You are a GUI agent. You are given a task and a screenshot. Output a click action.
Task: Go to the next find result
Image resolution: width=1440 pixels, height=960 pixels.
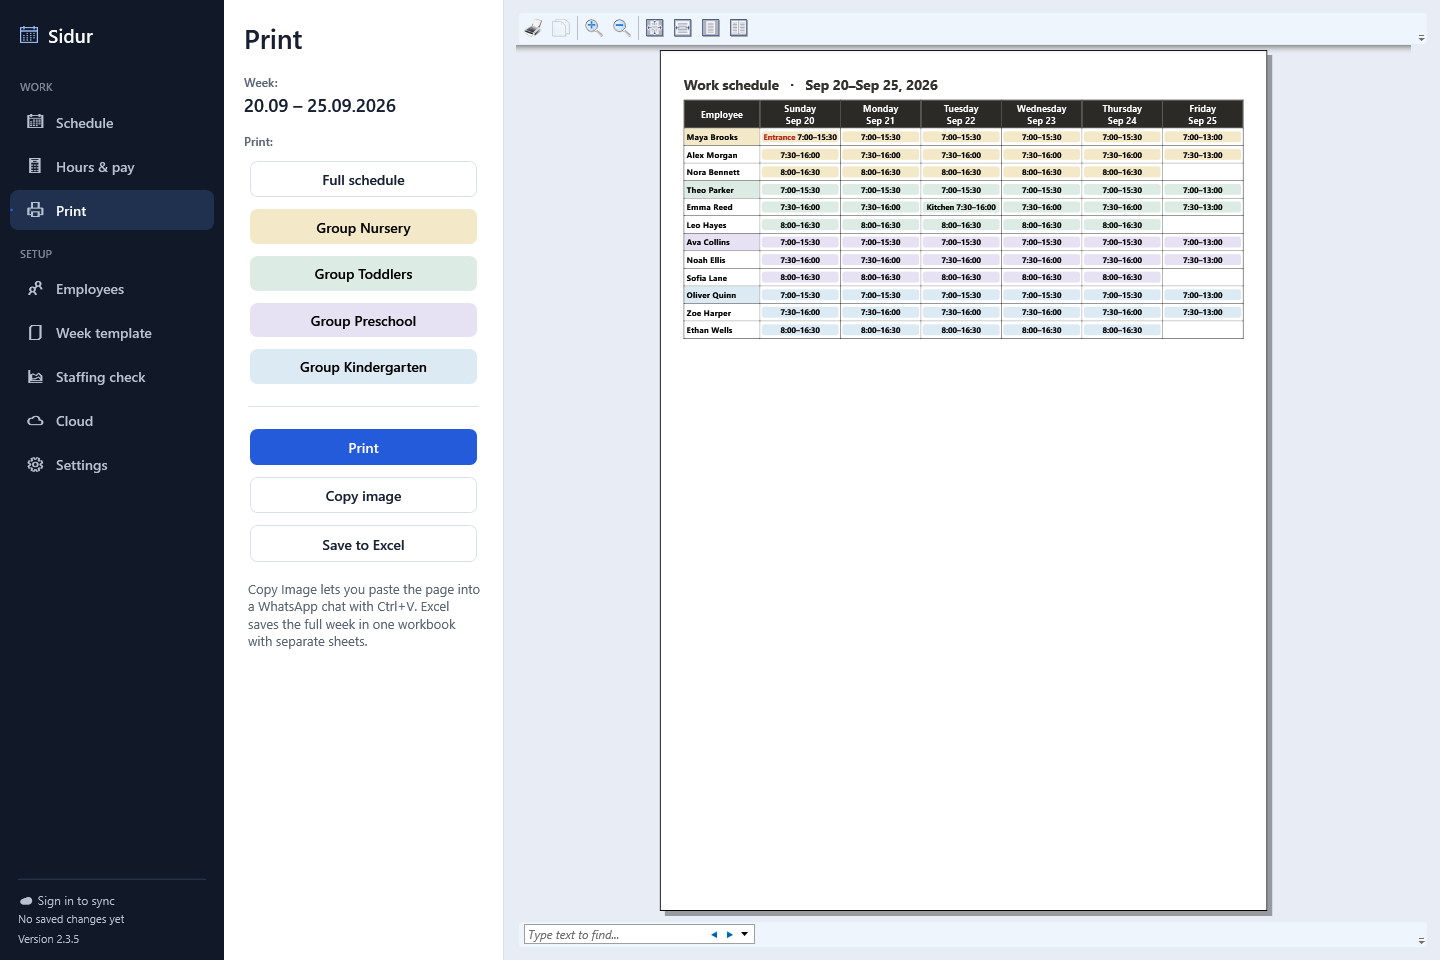pos(730,934)
